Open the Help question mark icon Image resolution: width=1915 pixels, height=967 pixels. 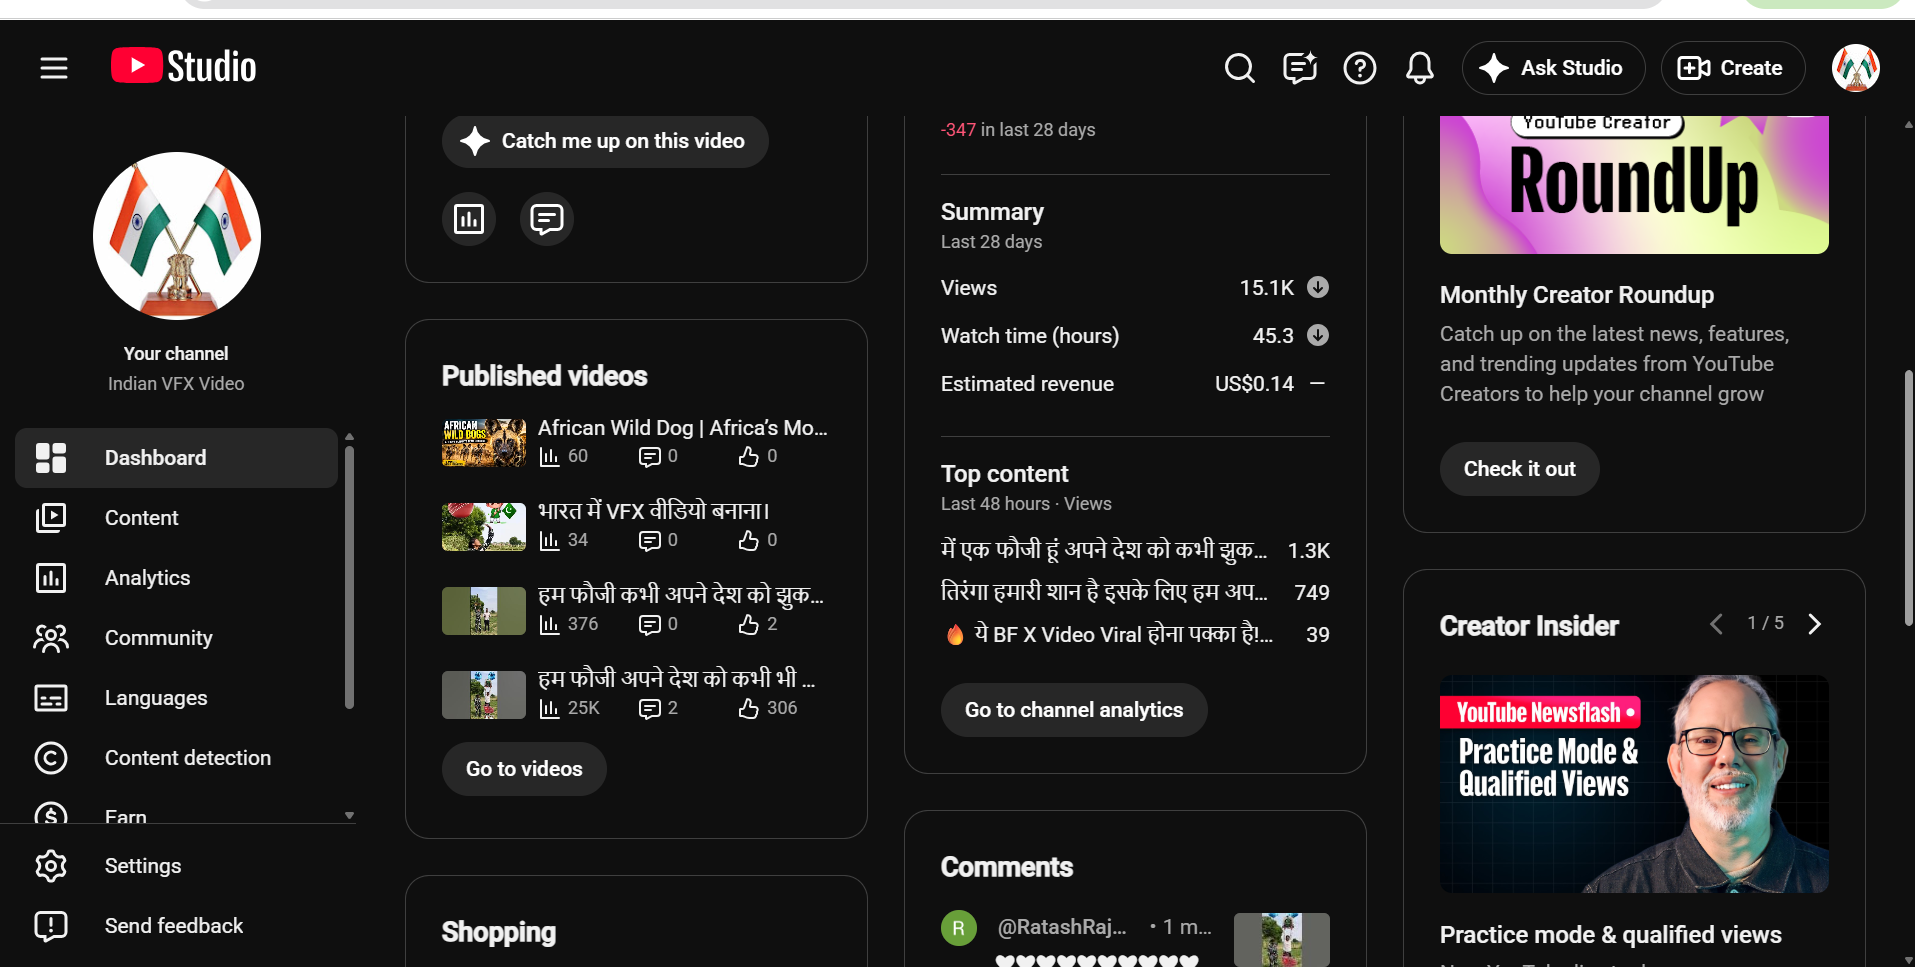tap(1359, 68)
